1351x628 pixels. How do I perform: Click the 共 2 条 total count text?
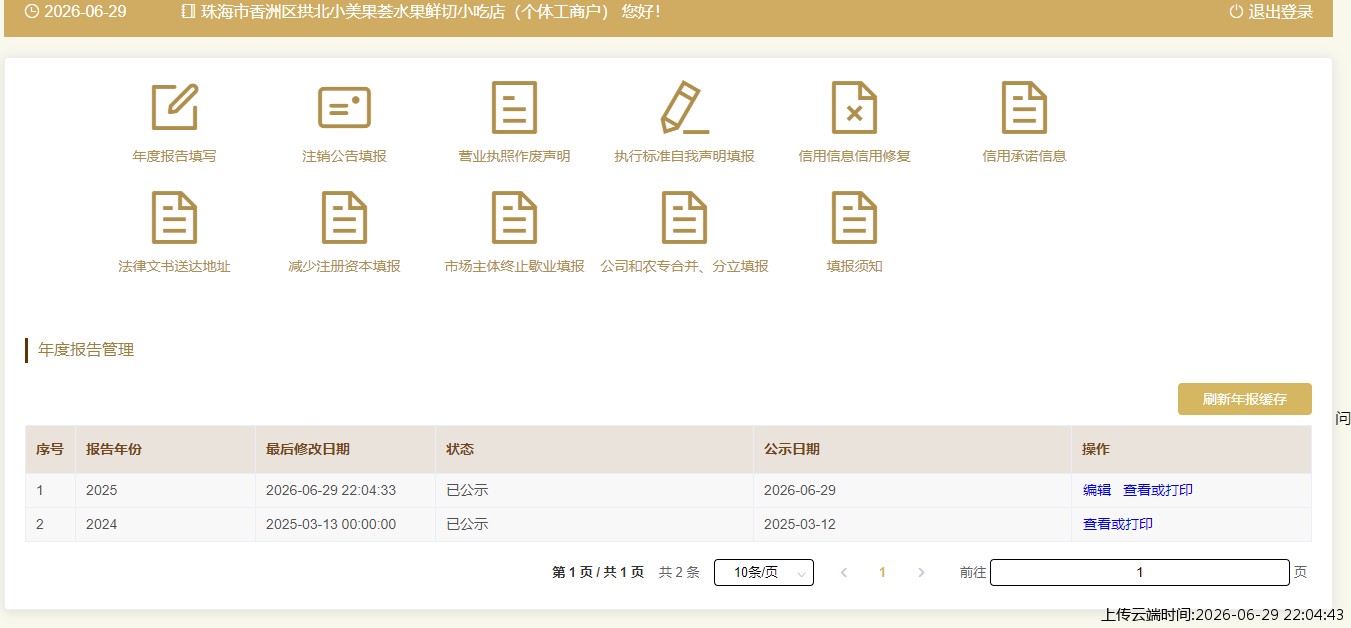[x=679, y=572]
